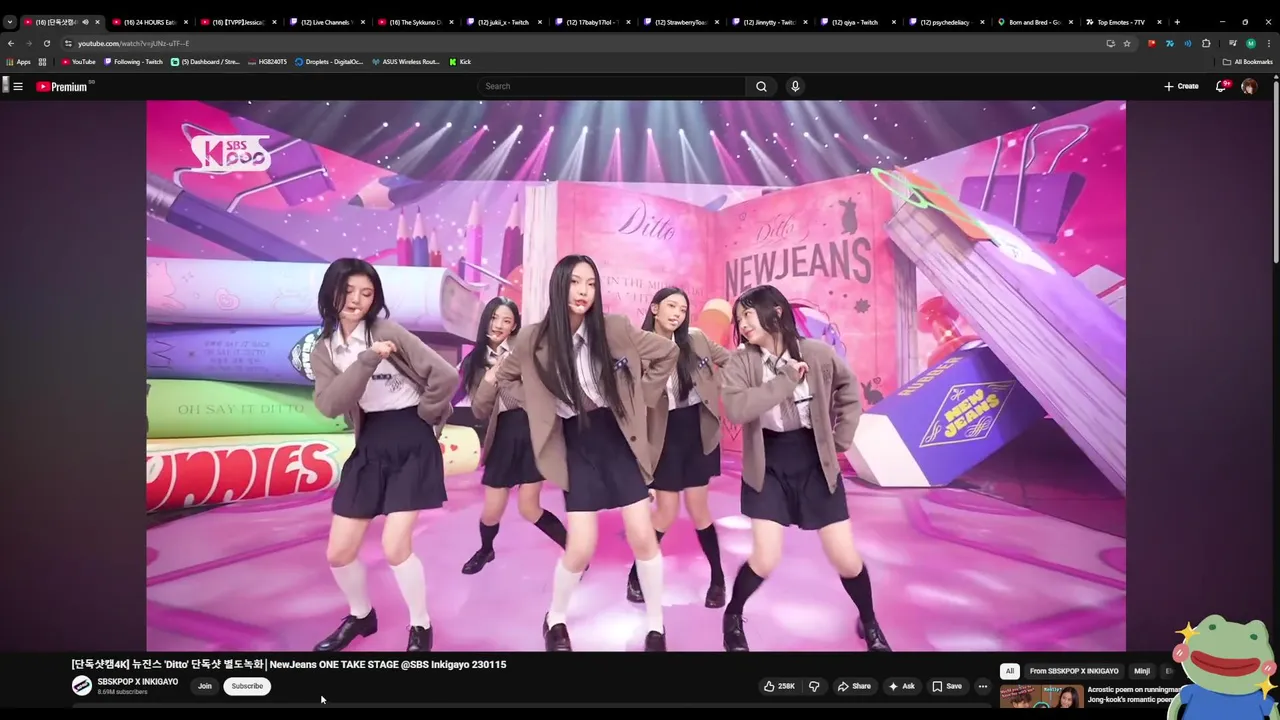Switch to The Sykkuno tab
1280x720 pixels.
(414, 22)
